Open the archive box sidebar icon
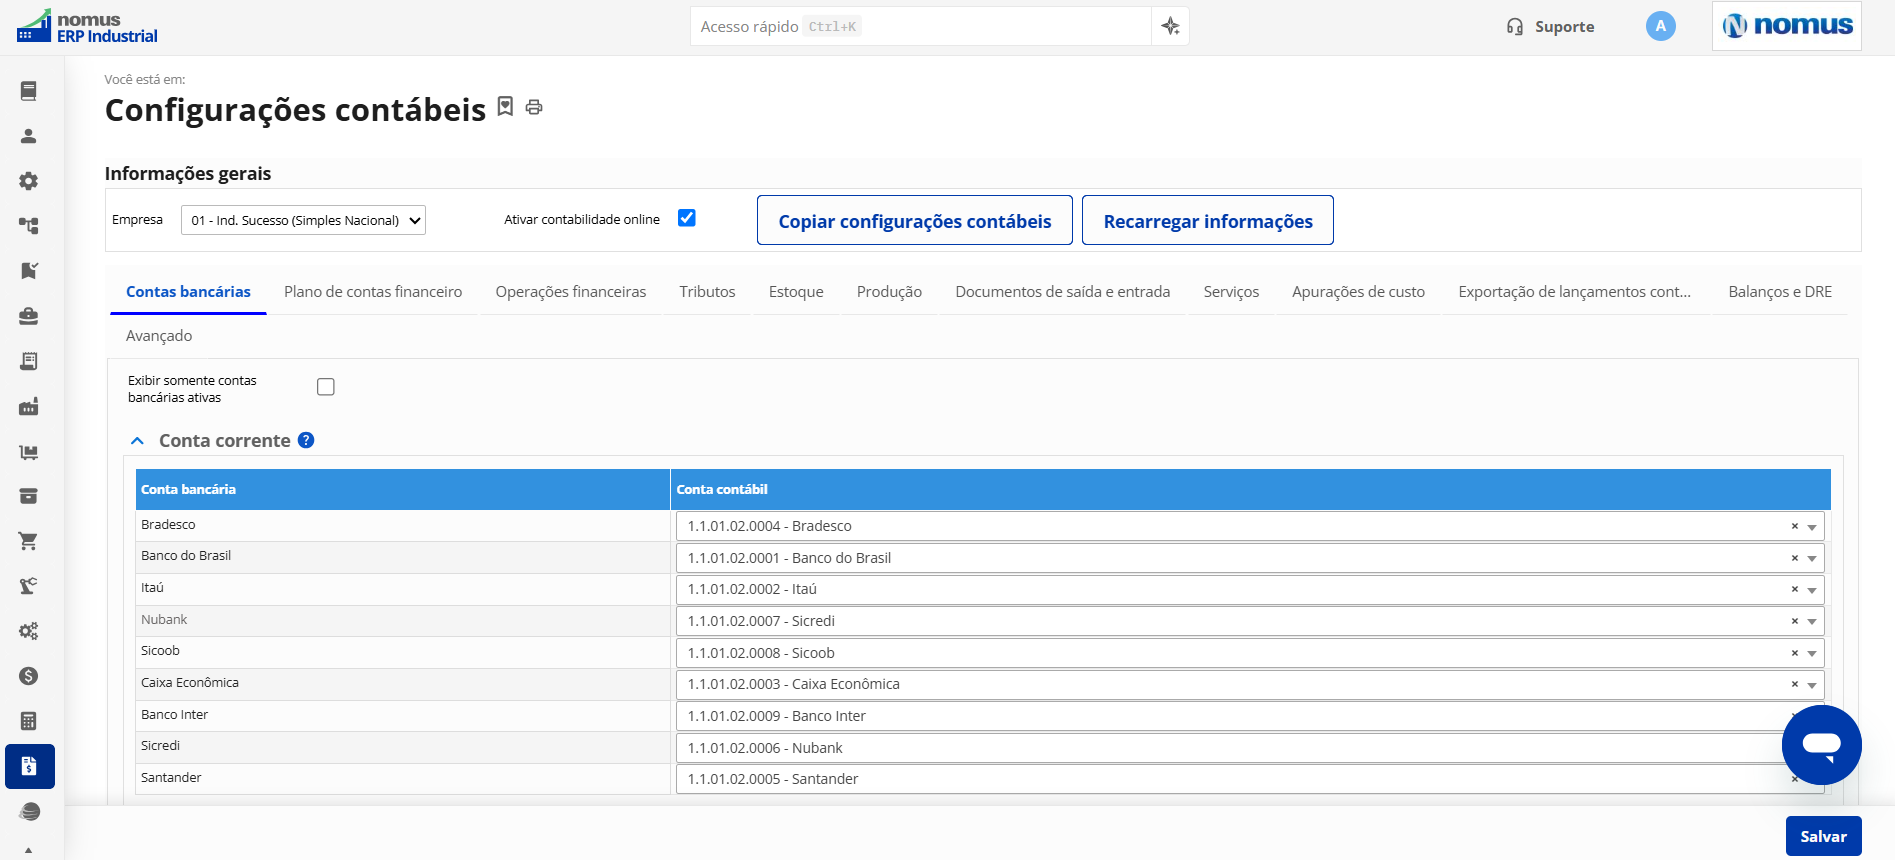This screenshot has height=860, width=1895. pyautogui.click(x=29, y=496)
